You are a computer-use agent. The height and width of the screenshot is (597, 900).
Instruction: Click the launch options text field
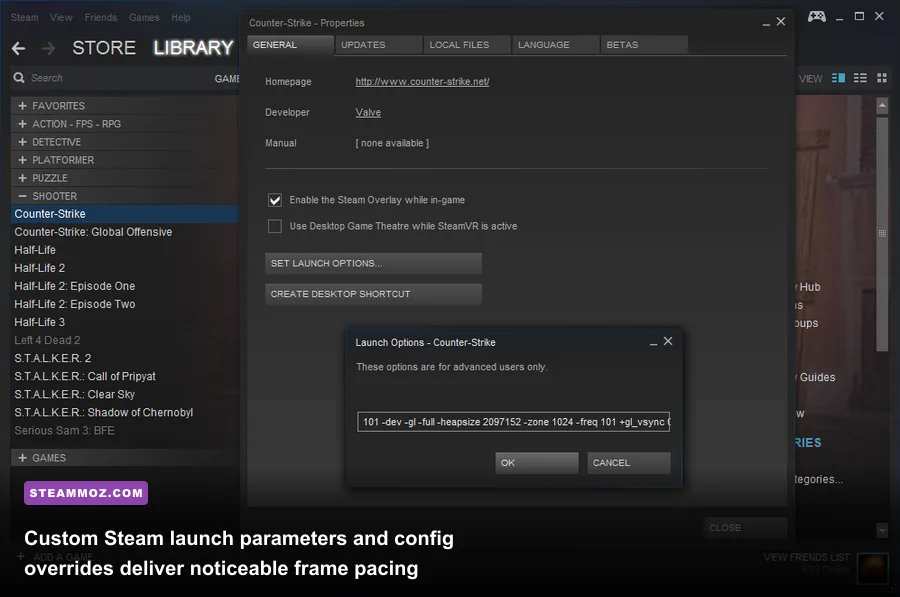513,422
